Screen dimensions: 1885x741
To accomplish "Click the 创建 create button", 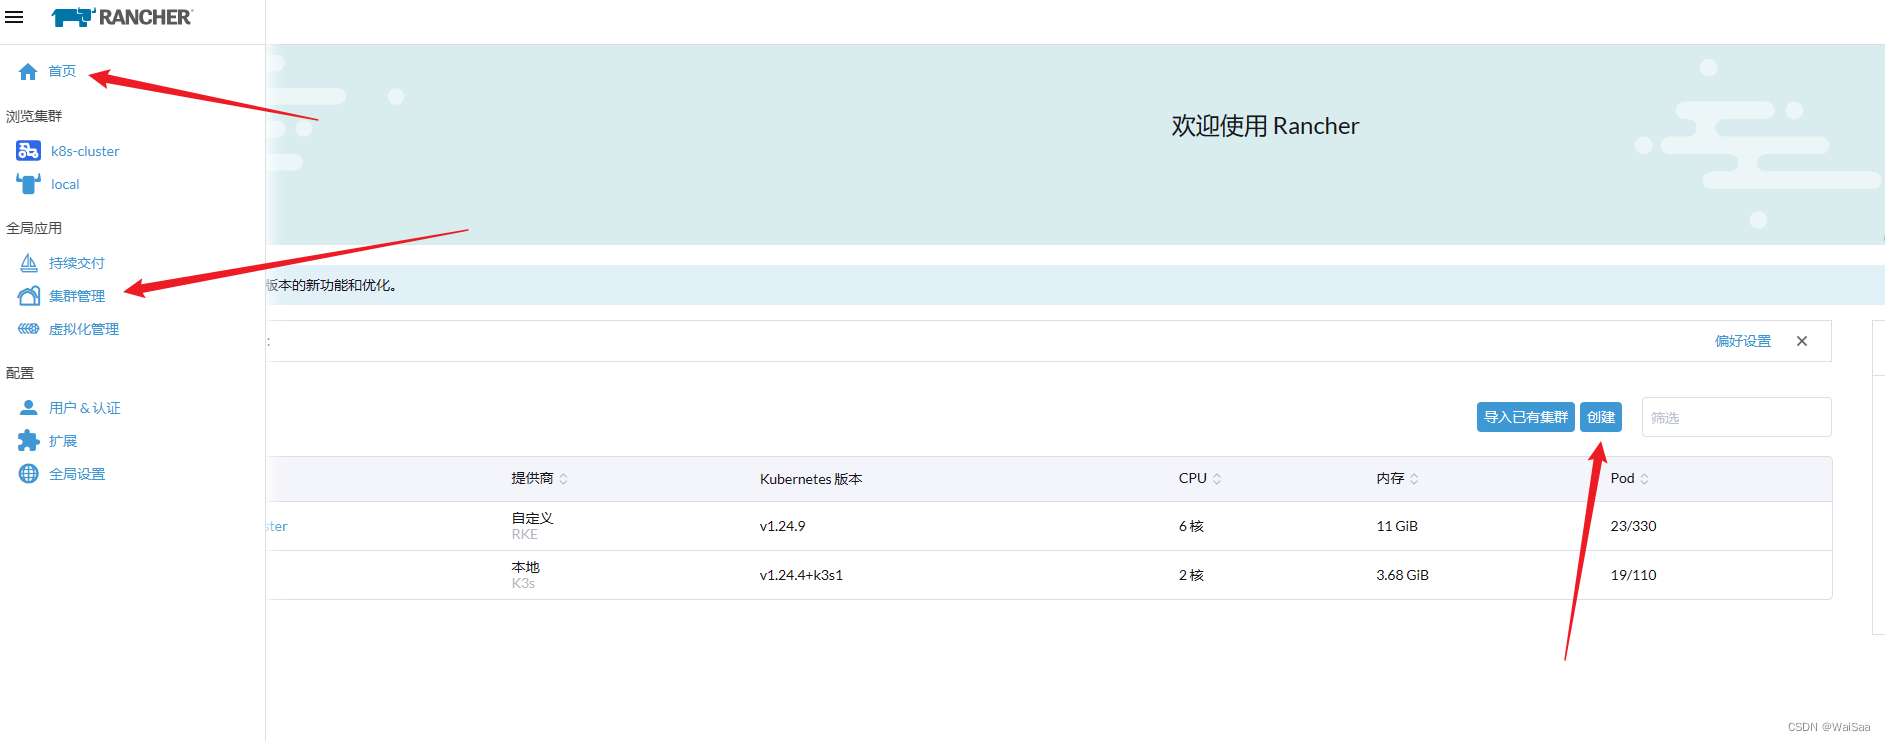I will 1601,417.
